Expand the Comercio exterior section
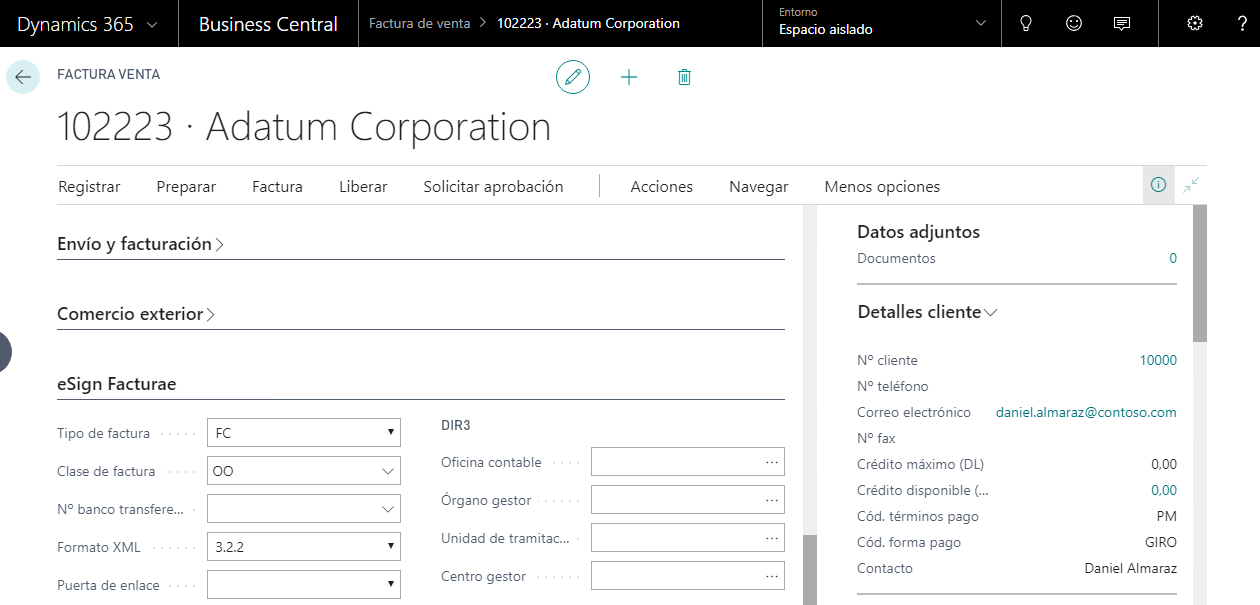Screen dimensions: 1260x605 coord(136,314)
